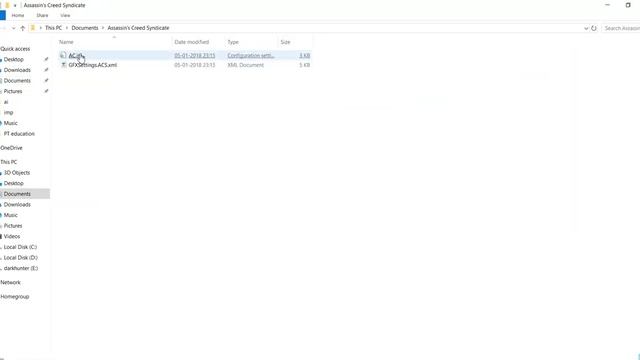The image size is (640, 360).
Task: Open Local Disk (C:) drive
Action: [20, 247]
